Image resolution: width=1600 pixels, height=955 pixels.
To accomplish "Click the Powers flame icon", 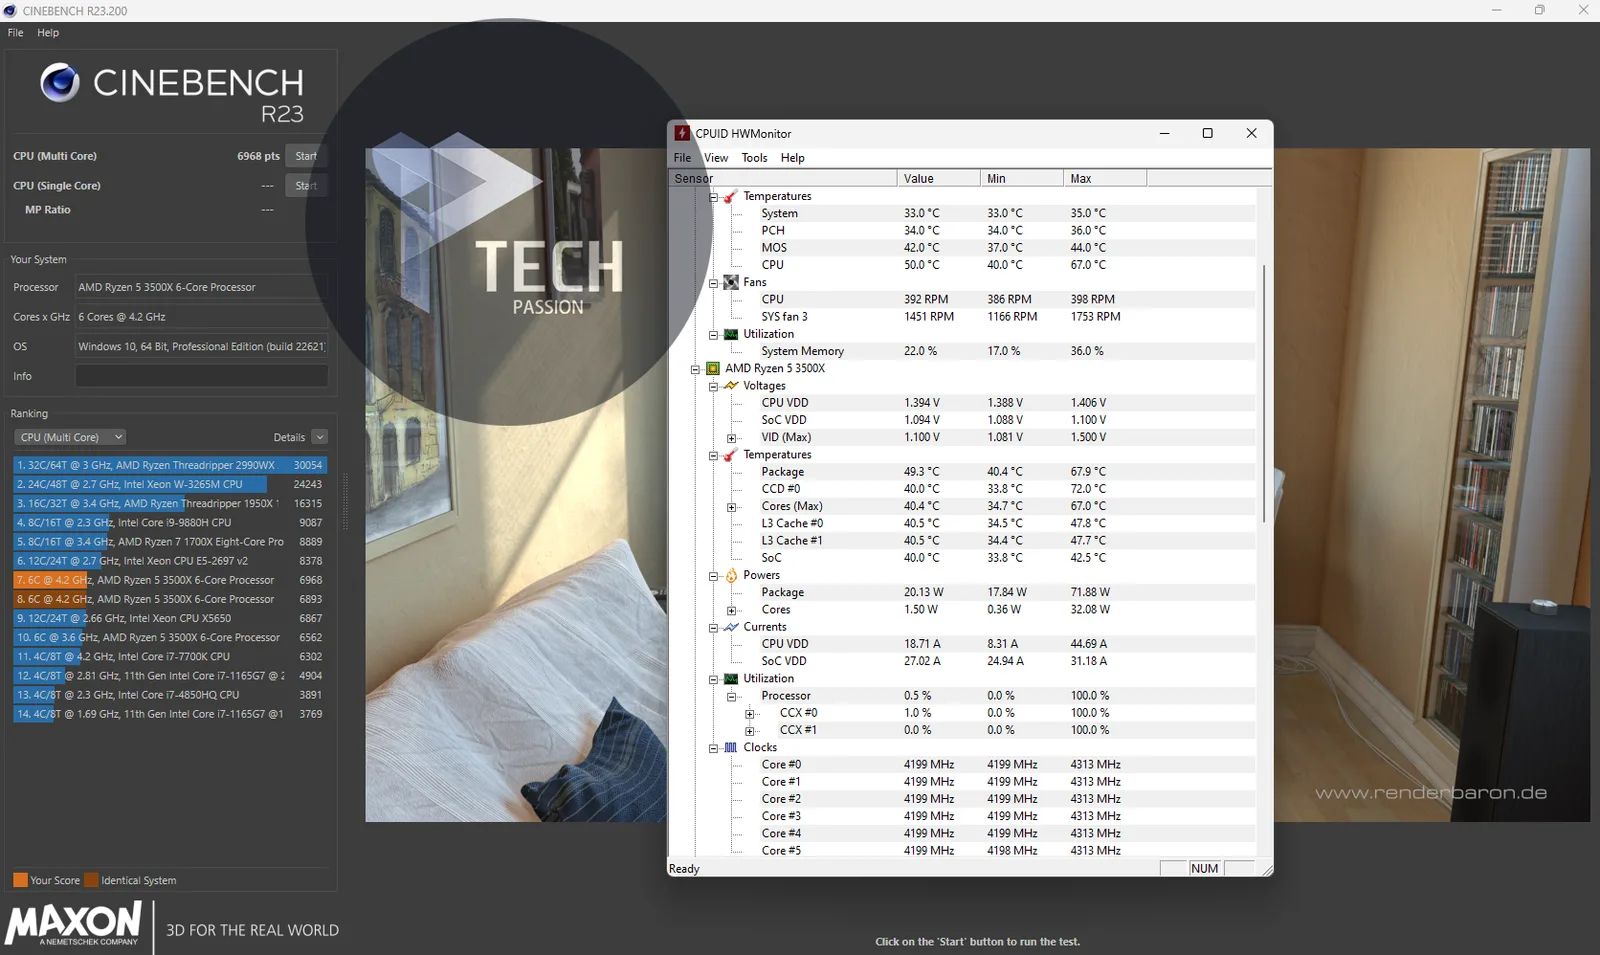I will 731,575.
